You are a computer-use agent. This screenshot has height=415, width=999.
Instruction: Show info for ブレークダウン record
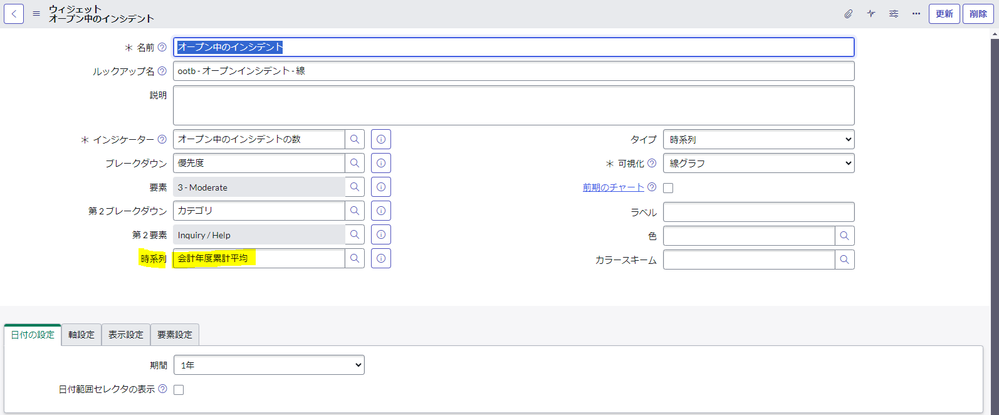pos(381,163)
